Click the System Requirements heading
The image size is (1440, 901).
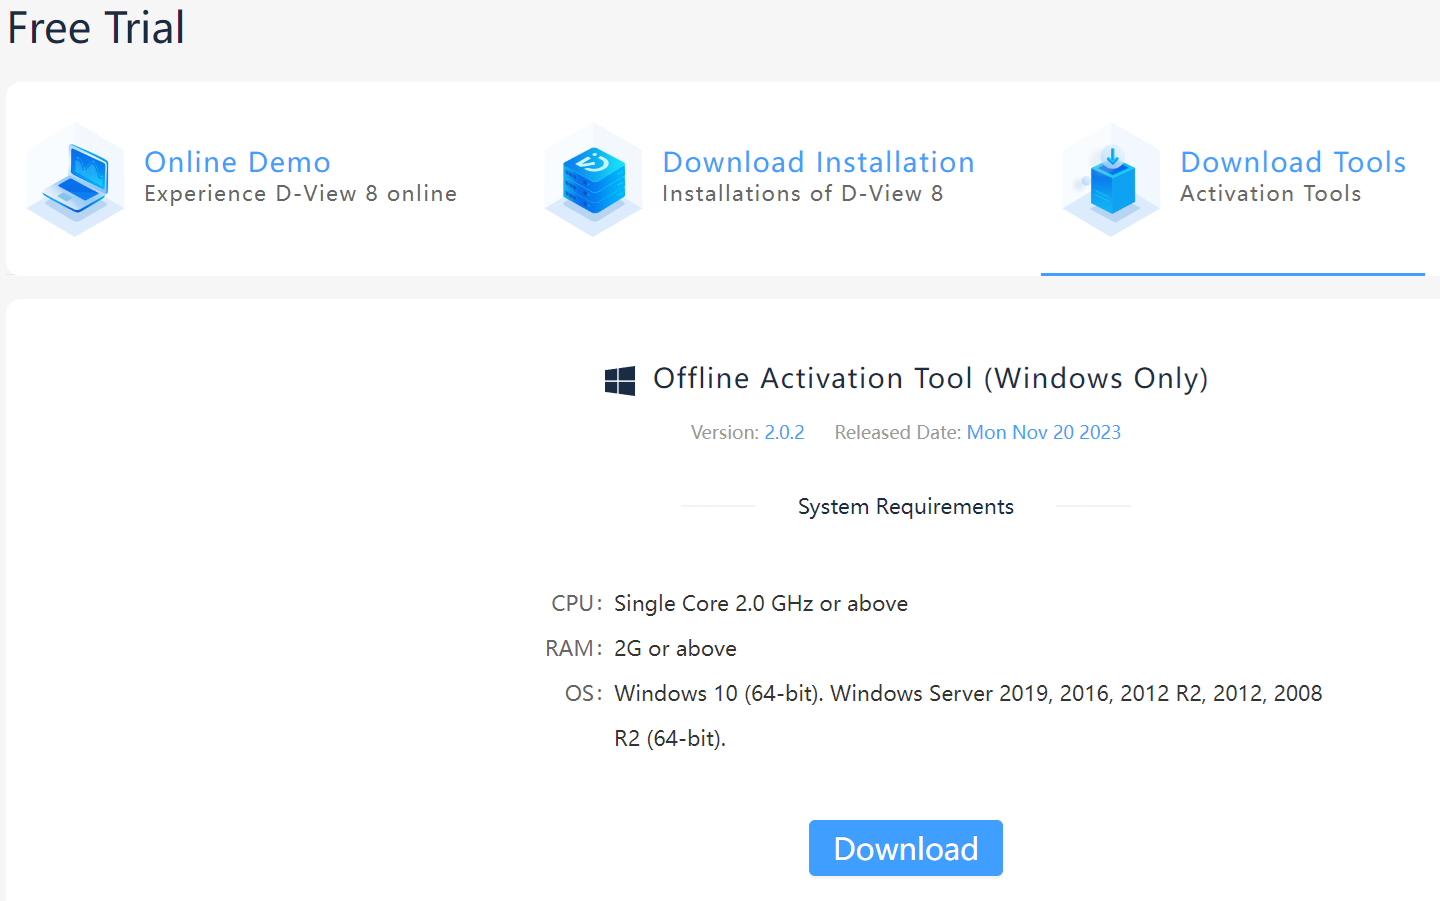coord(906,507)
